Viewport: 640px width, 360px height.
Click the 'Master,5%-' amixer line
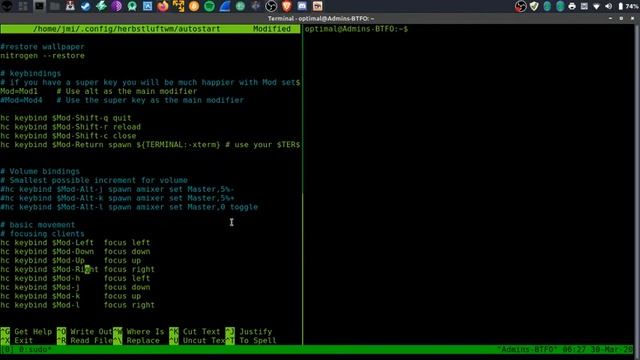(117, 189)
